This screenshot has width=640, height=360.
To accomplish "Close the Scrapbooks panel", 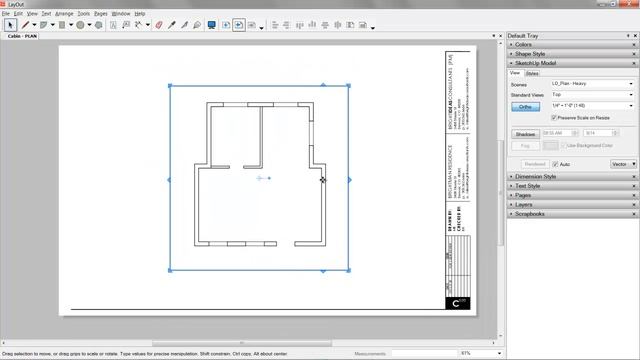I will (x=634, y=214).
